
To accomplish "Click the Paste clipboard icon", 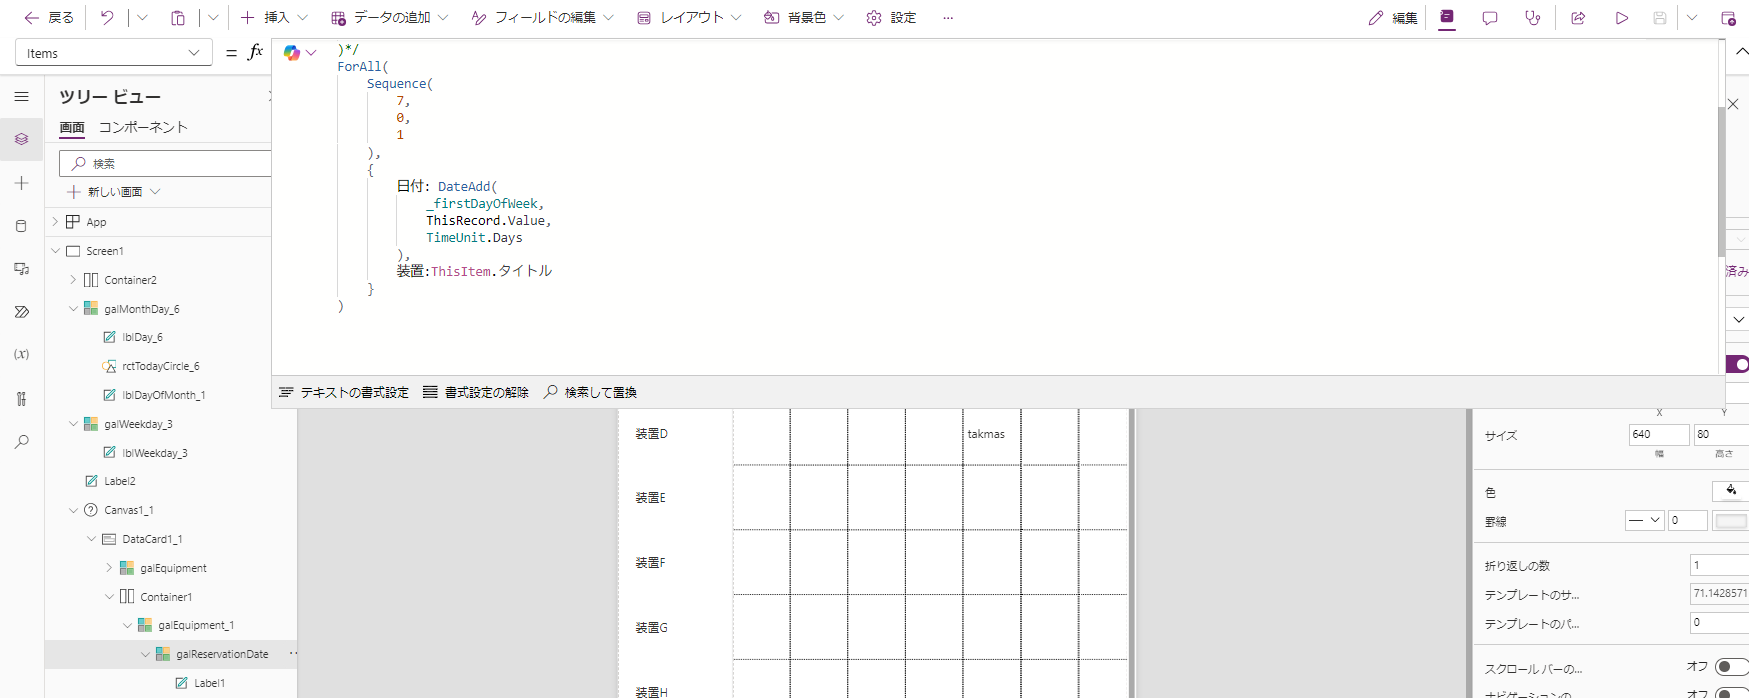I will [x=178, y=17].
